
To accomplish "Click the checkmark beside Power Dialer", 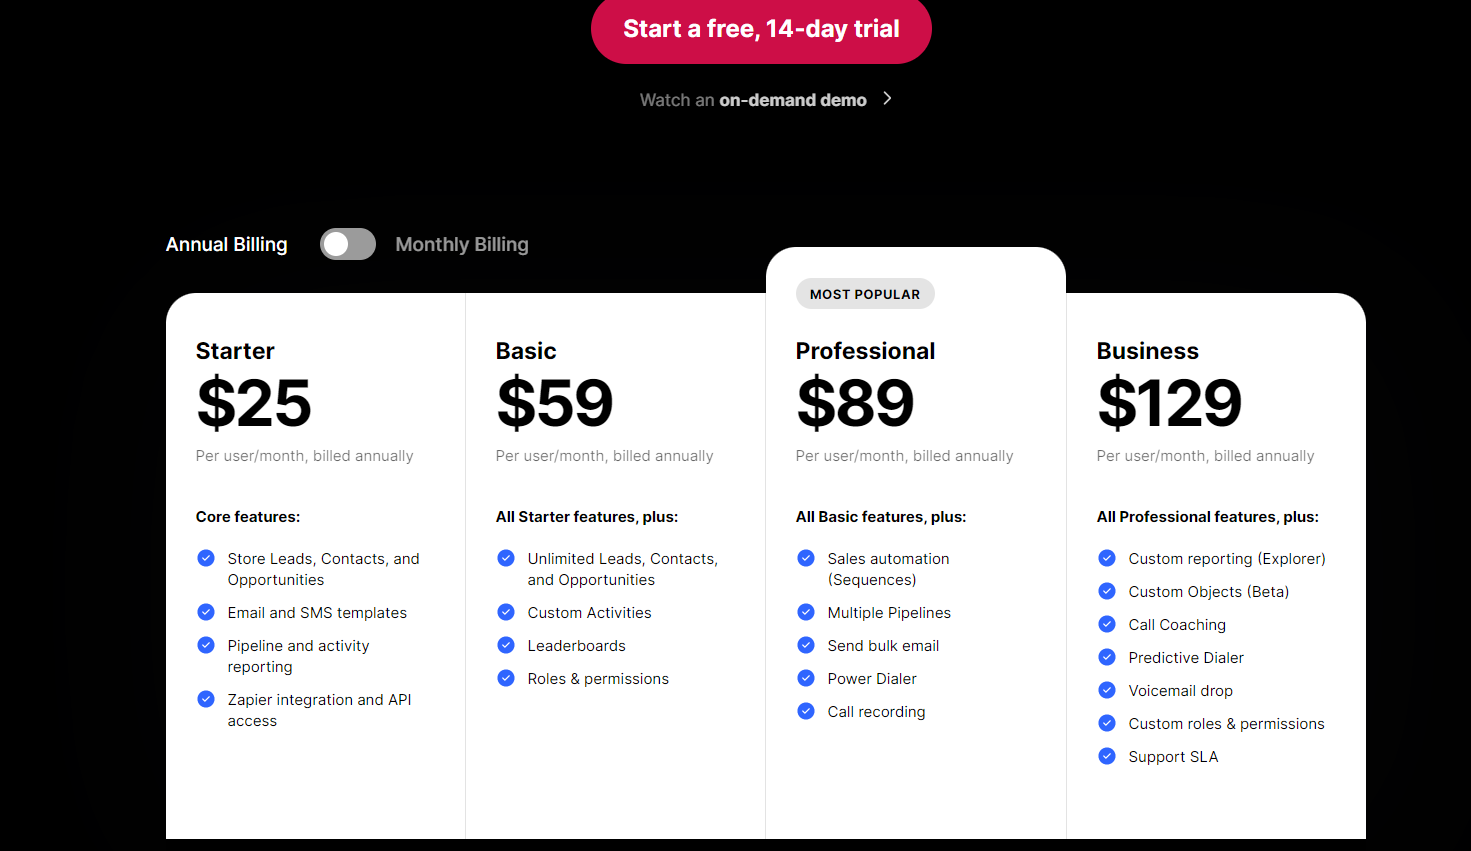I will click(x=806, y=678).
